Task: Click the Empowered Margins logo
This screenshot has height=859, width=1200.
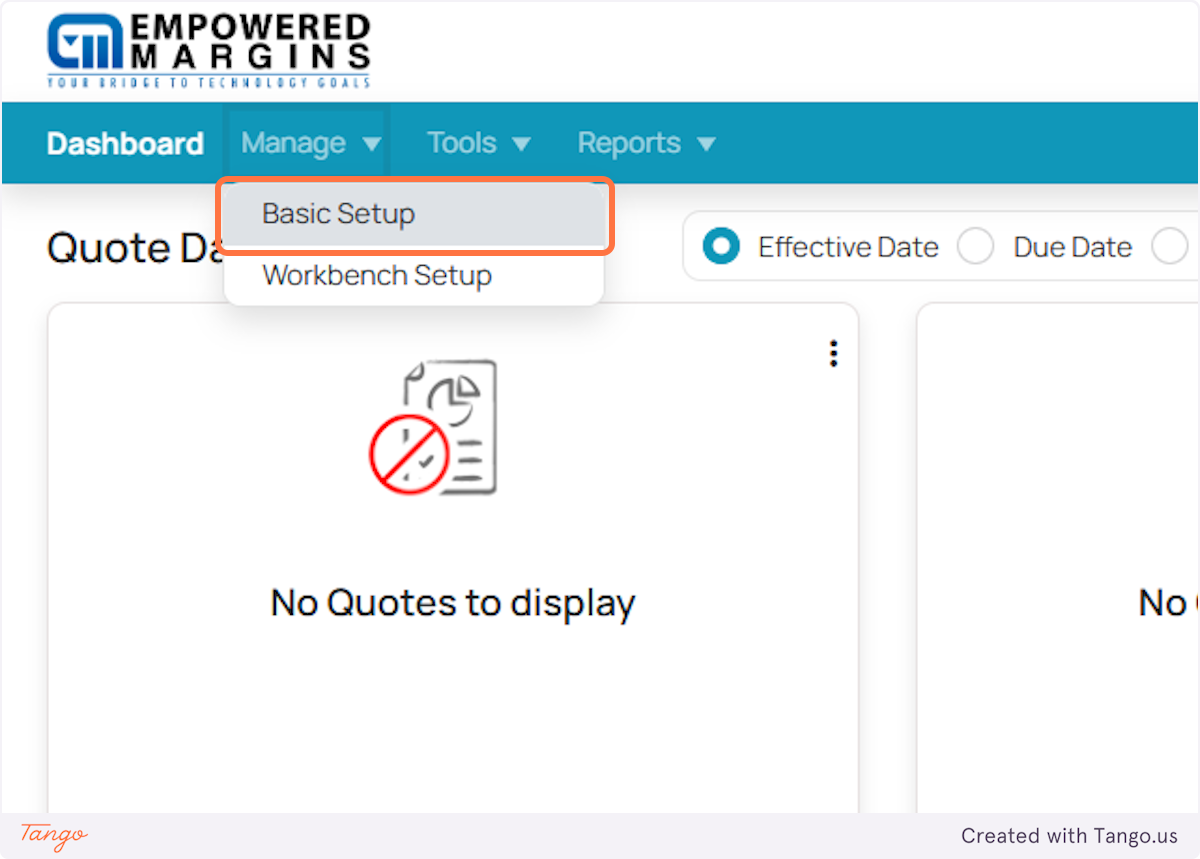Action: pyautogui.click(x=210, y=48)
